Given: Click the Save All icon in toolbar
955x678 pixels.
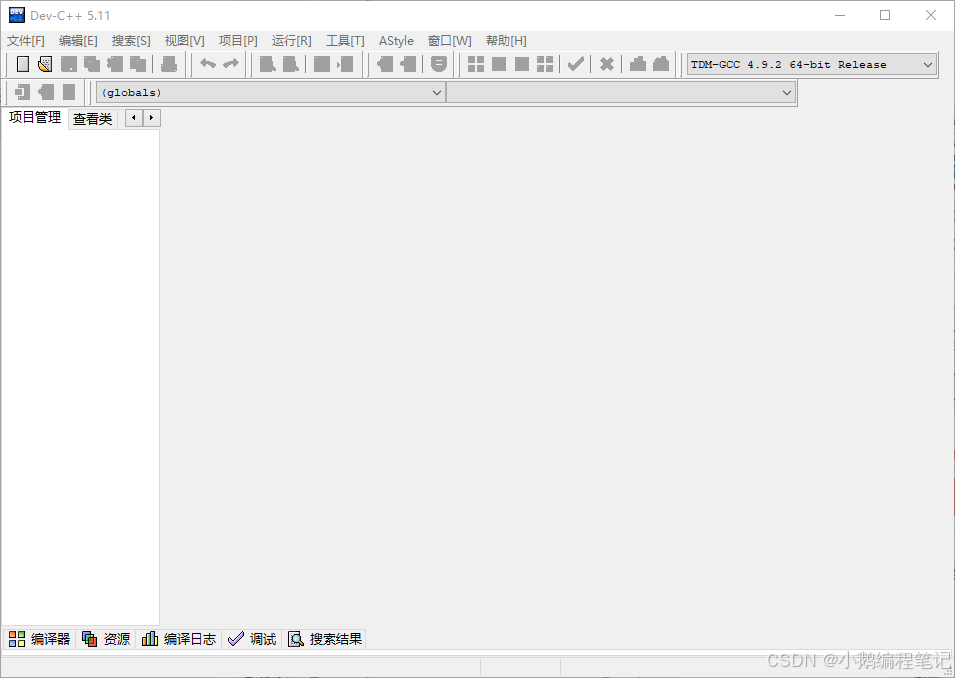Looking at the screenshot, I should pos(92,64).
